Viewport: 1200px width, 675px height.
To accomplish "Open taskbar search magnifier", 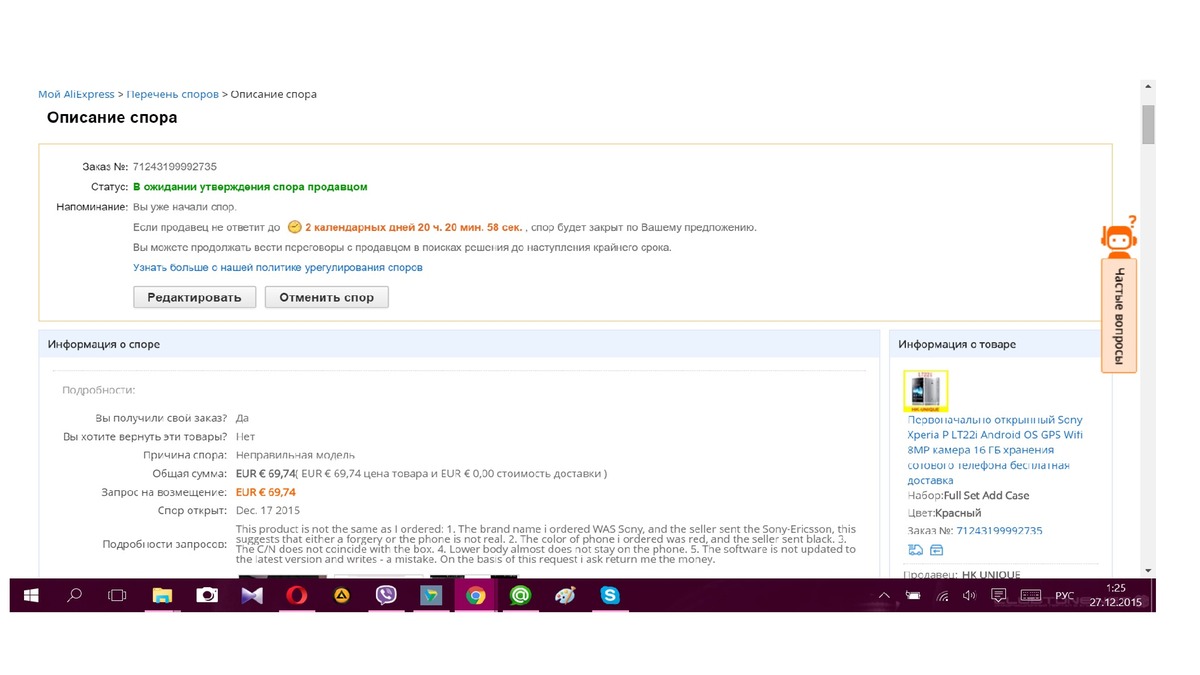I will coord(74,595).
